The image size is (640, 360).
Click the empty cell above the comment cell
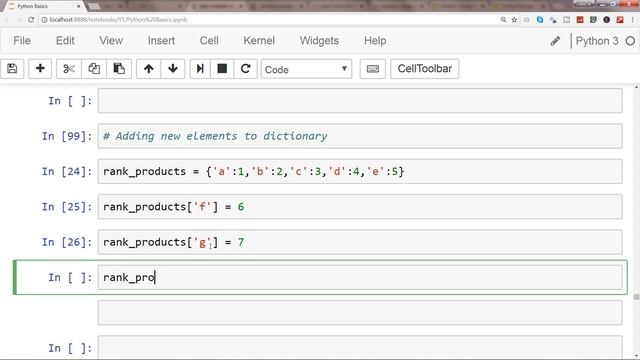pyautogui.click(x=360, y=100)
